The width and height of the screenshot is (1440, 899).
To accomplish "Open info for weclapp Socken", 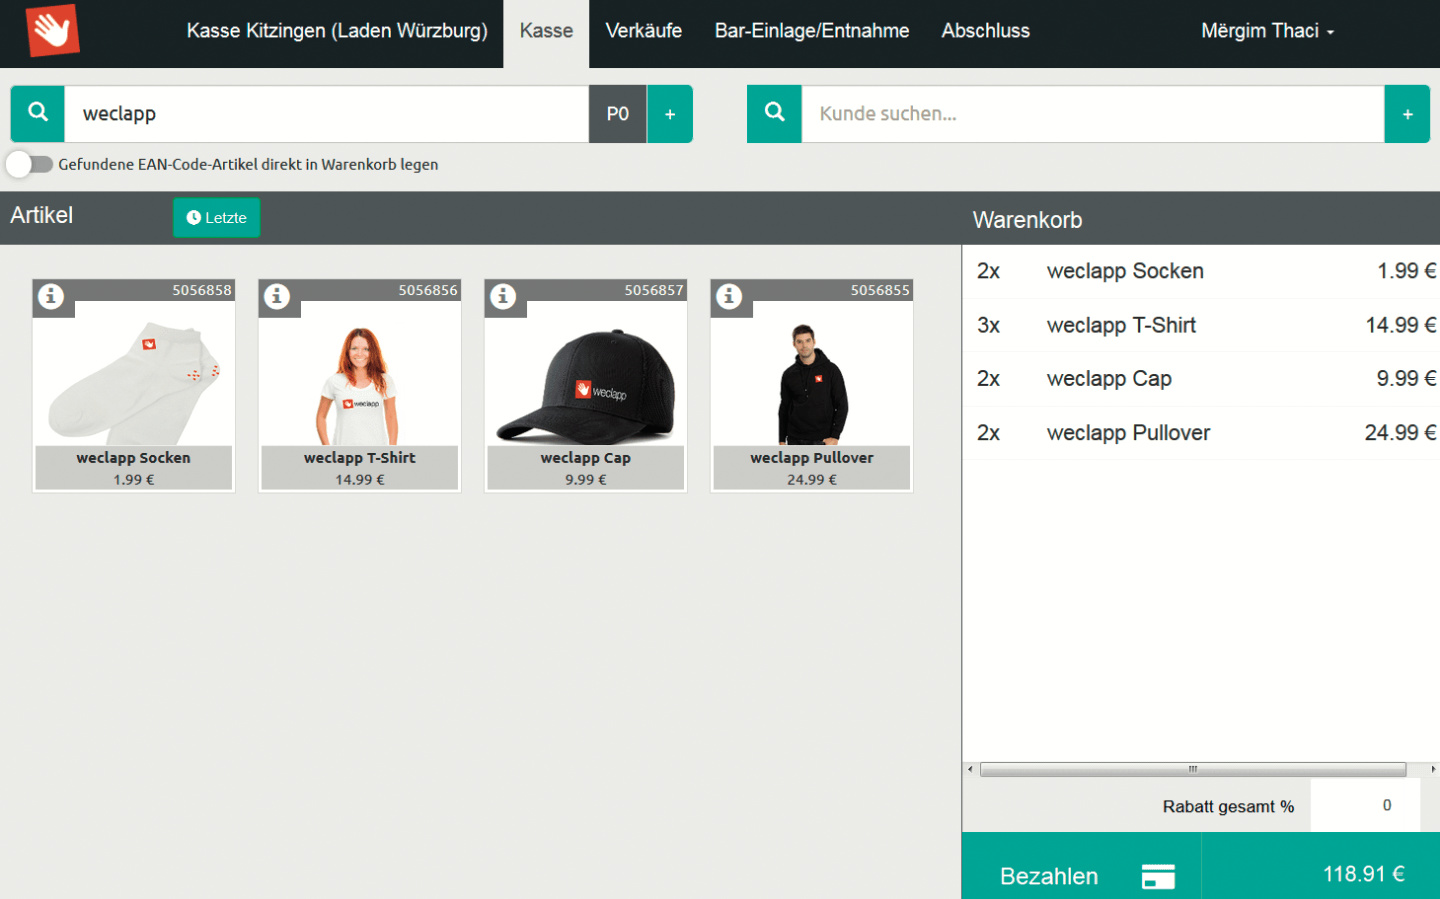I will 51,297.
